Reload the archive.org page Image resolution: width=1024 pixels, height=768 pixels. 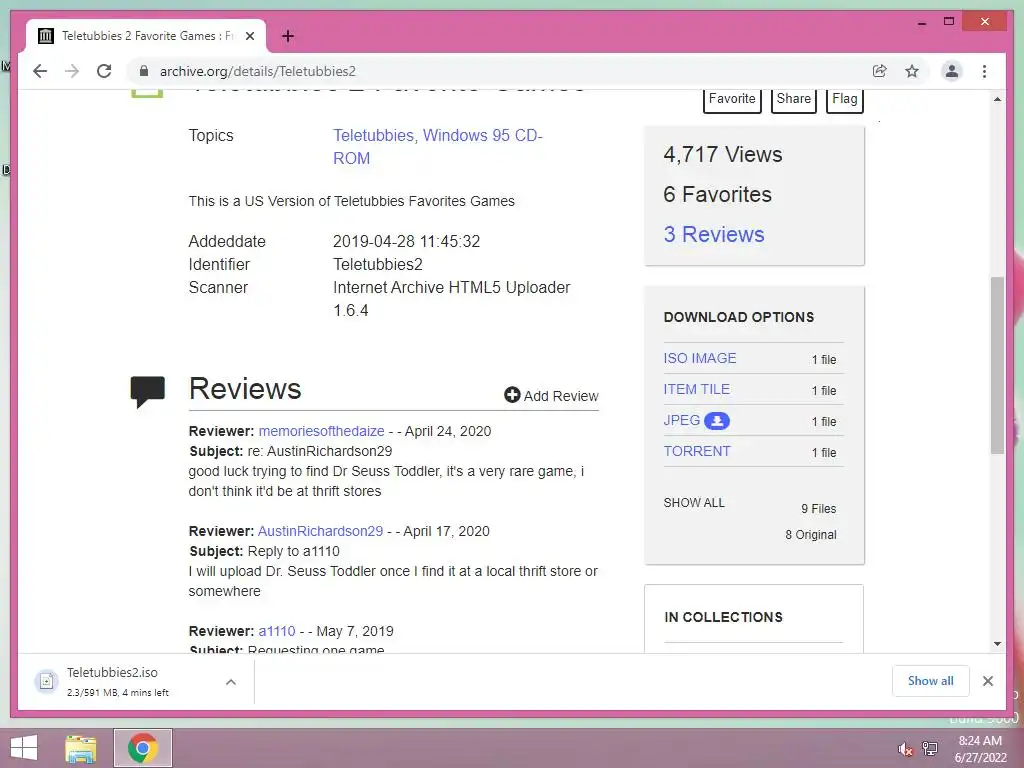pos(104,71)
